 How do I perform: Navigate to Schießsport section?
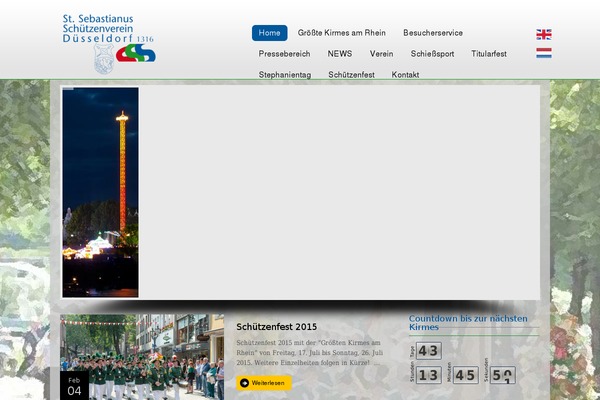pyautogui.click(x=432, y=54)
